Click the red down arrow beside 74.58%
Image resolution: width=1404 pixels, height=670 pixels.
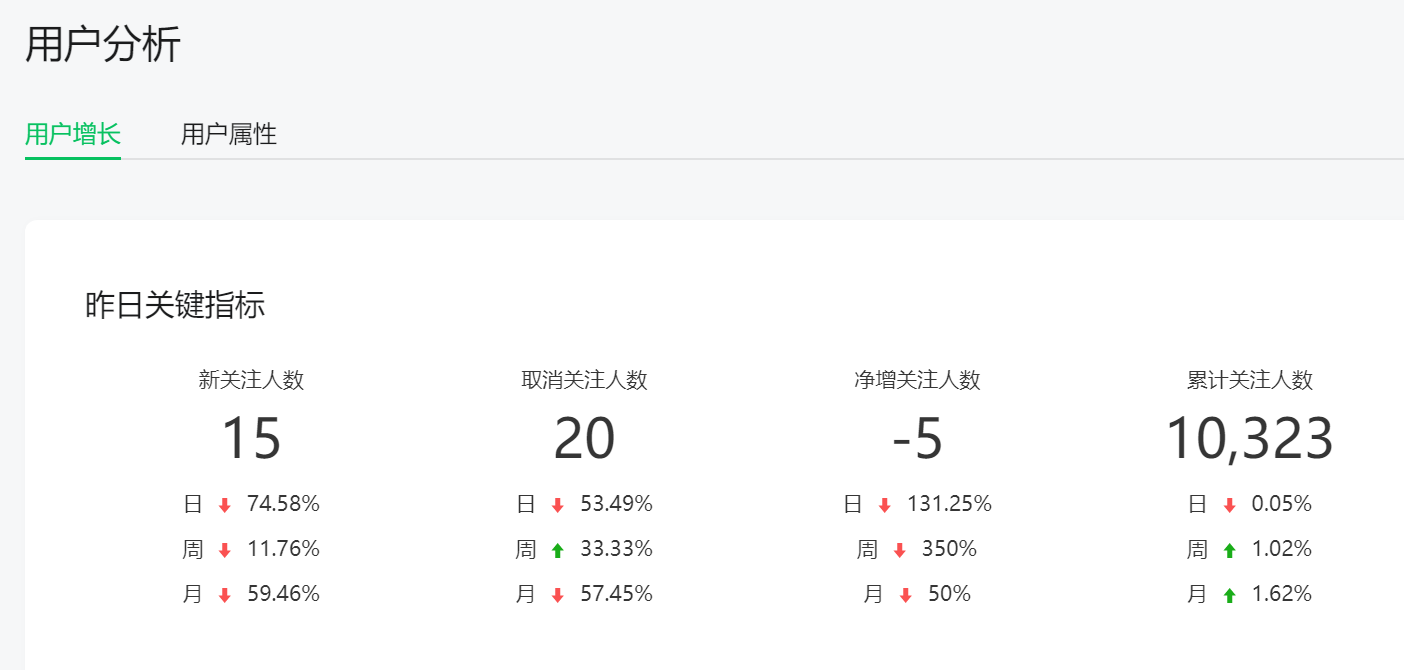225,506
